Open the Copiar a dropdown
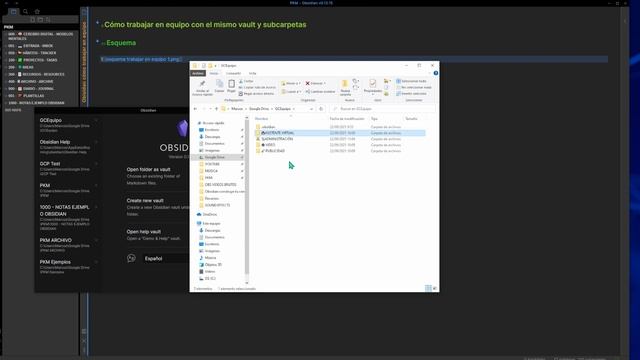 291,91
